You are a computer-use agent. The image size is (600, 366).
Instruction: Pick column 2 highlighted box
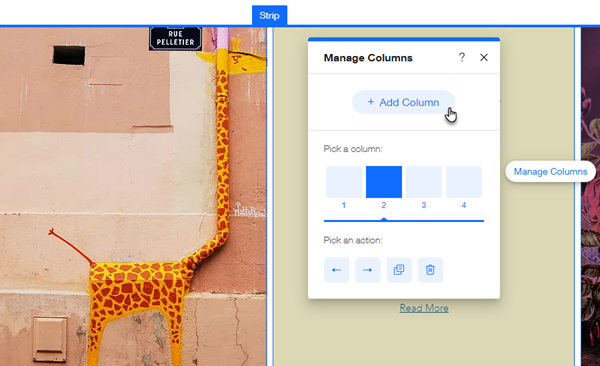tap(384, 182)
